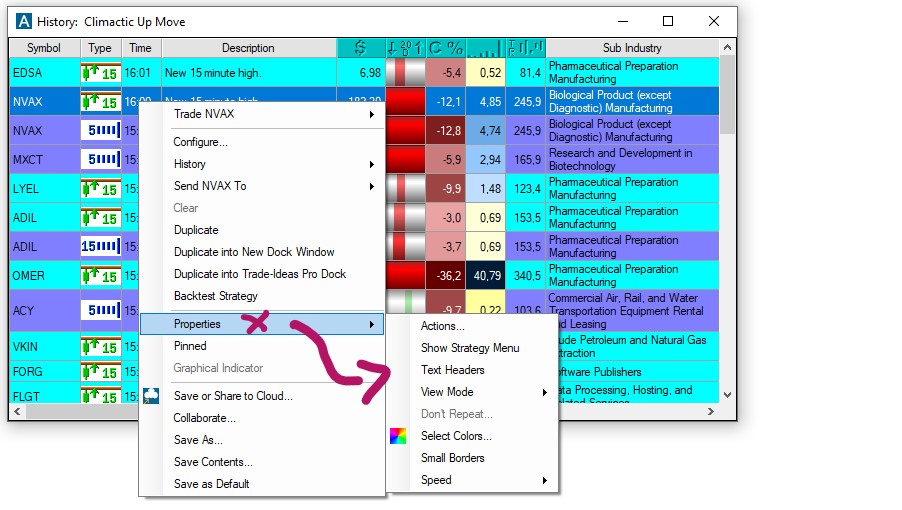Click the rainbow color icon beside Select Colors
902x510 pixels.
(x=398, y=436)
